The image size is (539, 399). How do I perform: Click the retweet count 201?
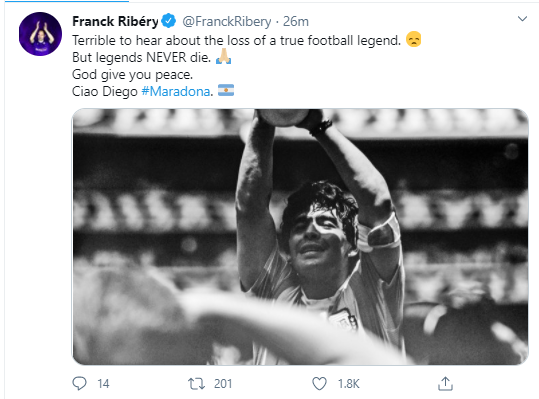click(x=223, y=384)
